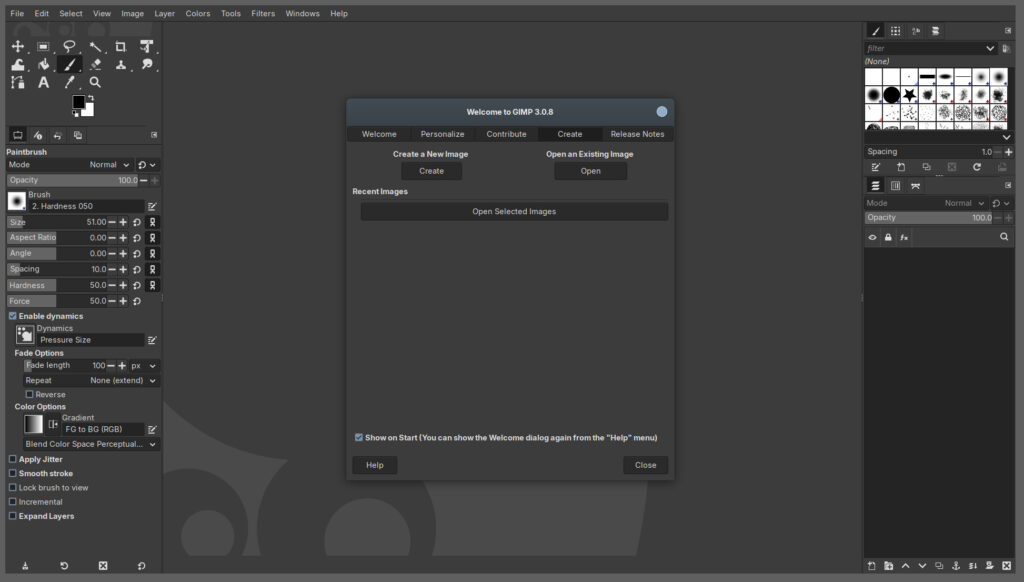Image resolution: width=1024 pixels, height=582 pixels.
Task: Select the Crop tool in toolbox
Action: (121, 46)
